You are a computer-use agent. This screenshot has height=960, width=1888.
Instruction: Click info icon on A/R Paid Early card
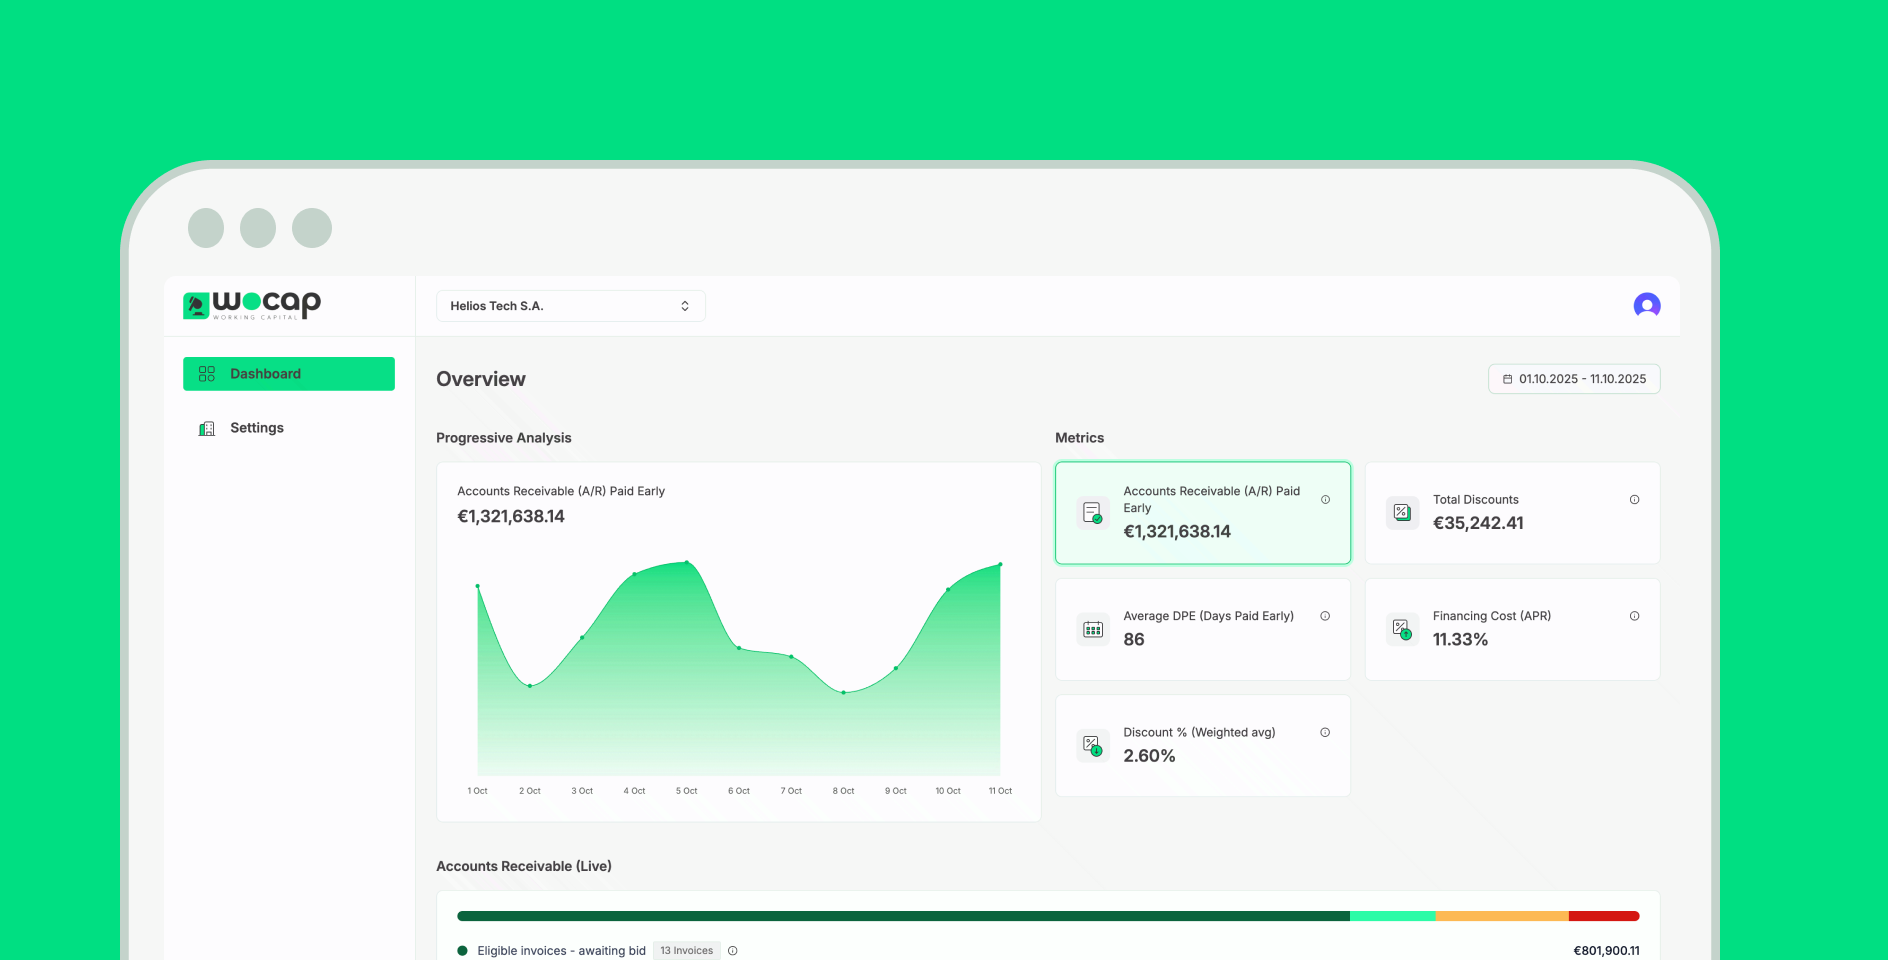(1325, 500)
